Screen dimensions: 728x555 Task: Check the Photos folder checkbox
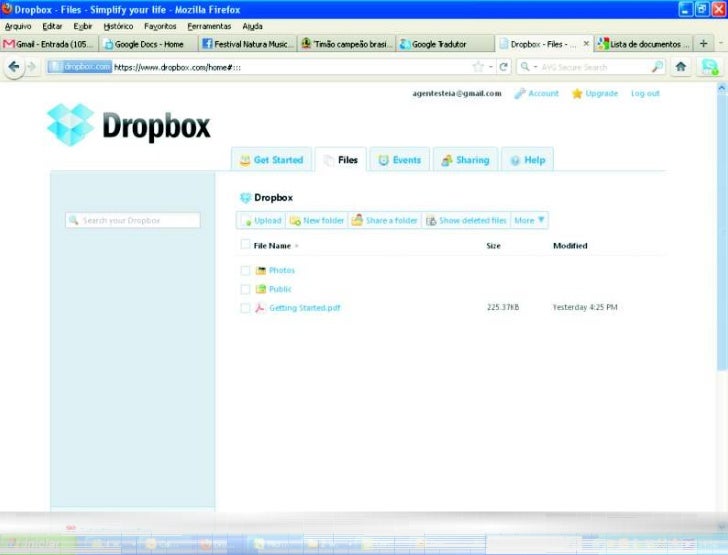pos(245,270)
